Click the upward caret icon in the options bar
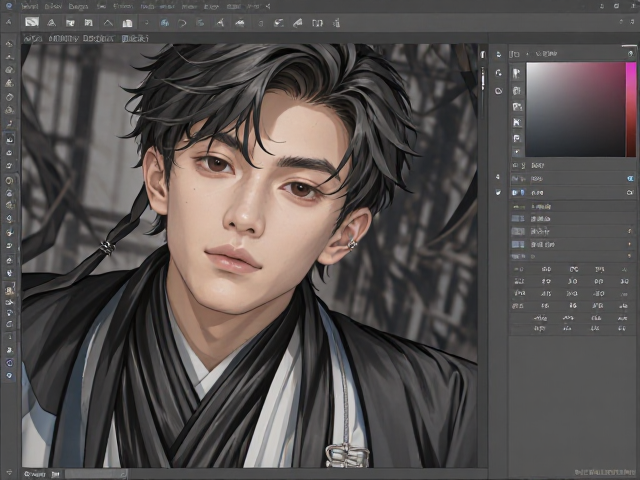 (108, 23)
